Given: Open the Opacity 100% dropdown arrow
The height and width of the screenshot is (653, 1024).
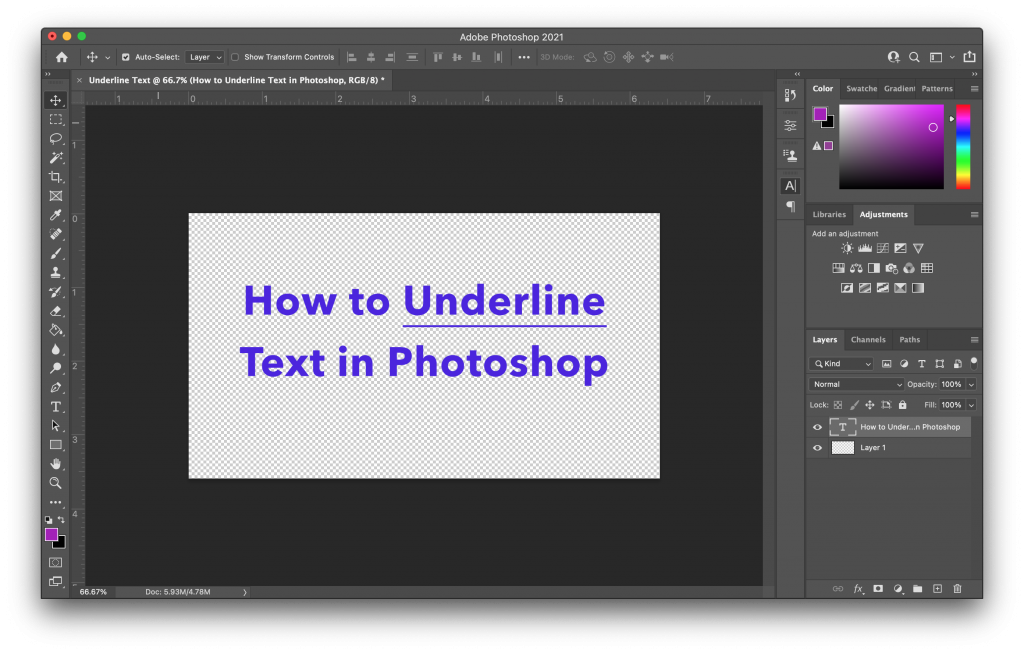Looking at the screenshot, I should tap(971, 385).
